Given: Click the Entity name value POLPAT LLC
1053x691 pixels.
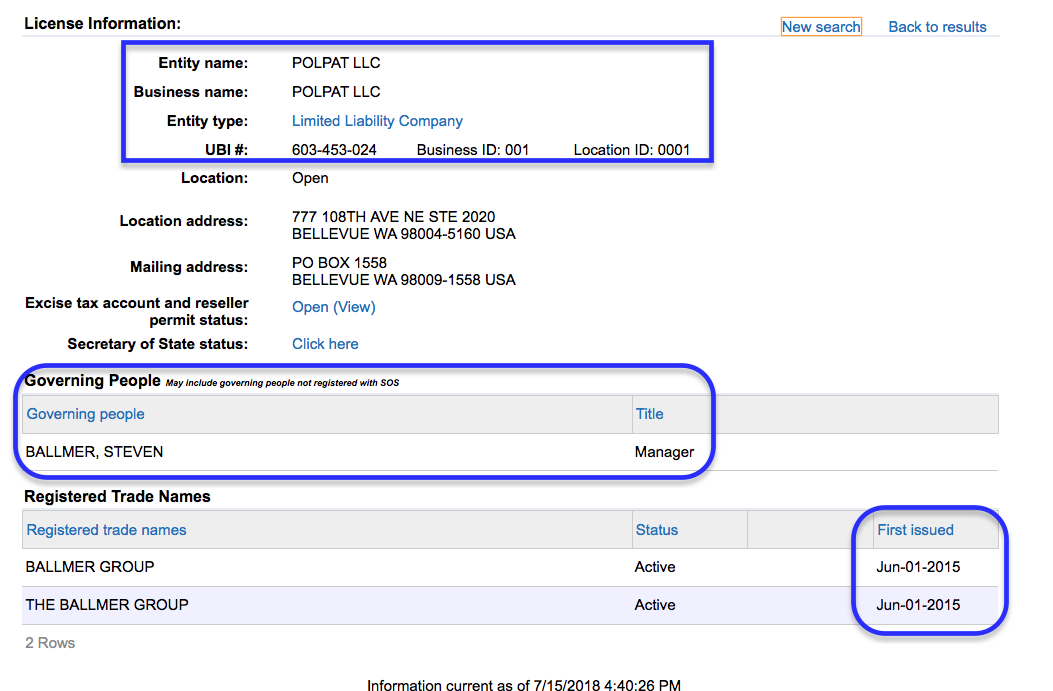Looking at the screenshot, I should click(x=336, y=63).
